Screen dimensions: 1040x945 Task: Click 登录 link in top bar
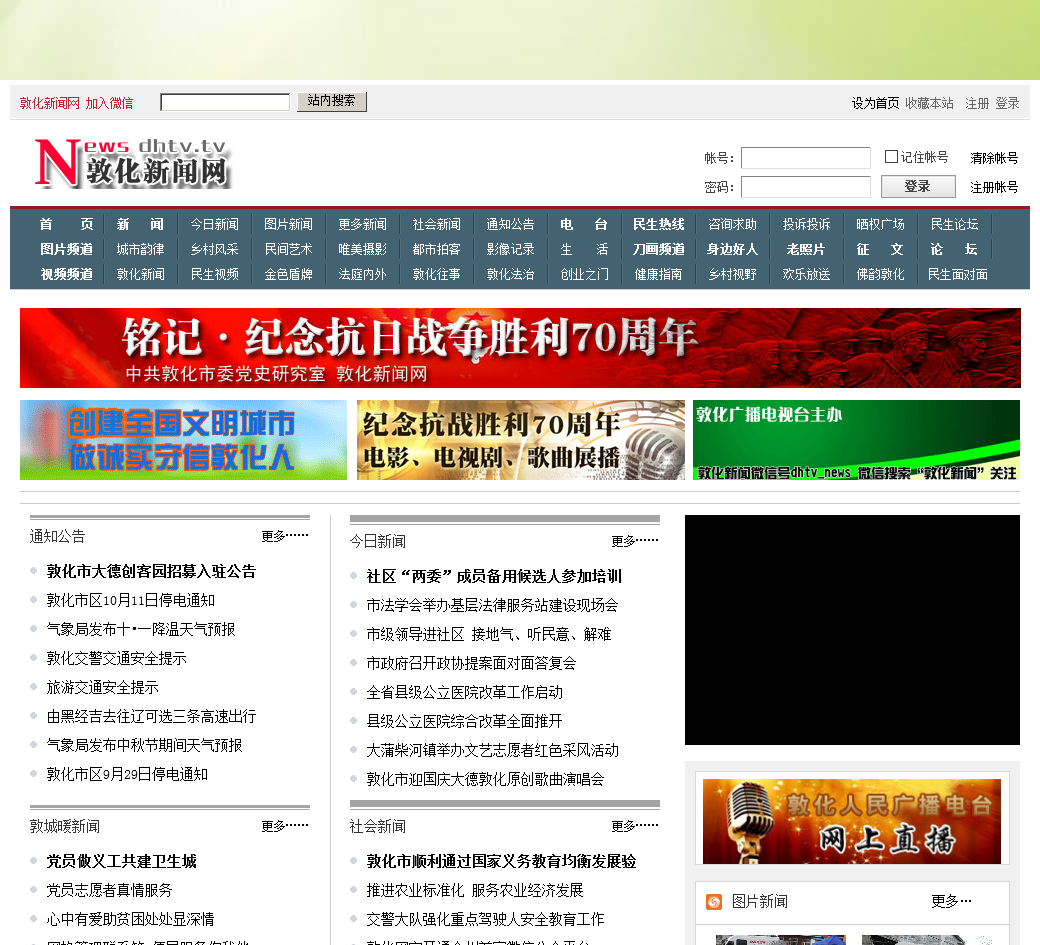pos(1007,103)
